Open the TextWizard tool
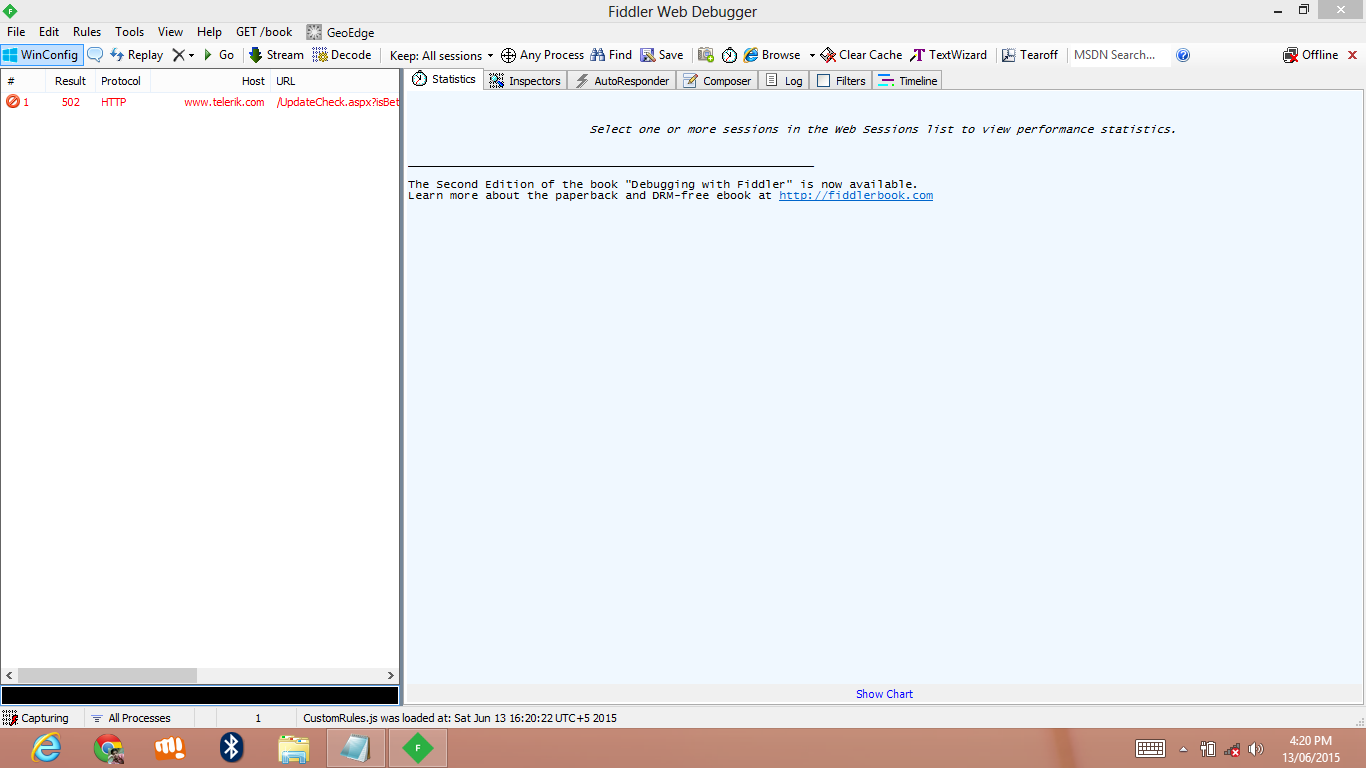Viewport: 1366px width, 768px height. click(x=948, y=55)
